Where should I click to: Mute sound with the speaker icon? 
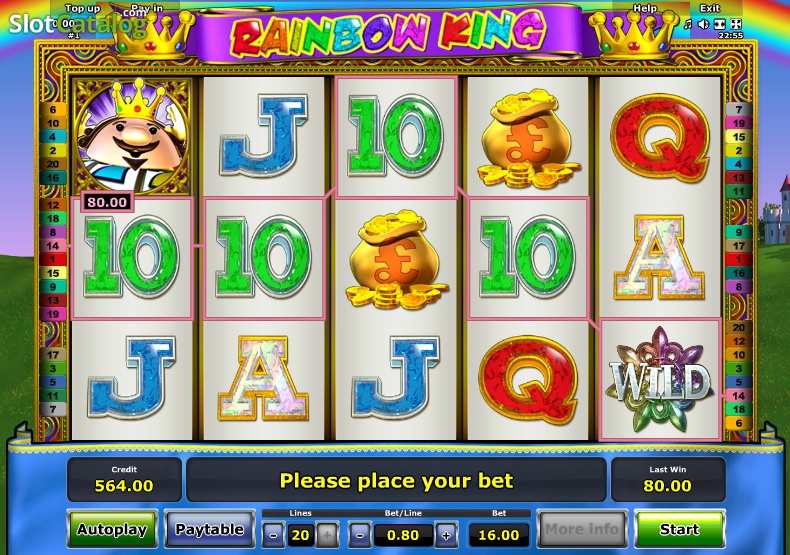coord(704,24)
